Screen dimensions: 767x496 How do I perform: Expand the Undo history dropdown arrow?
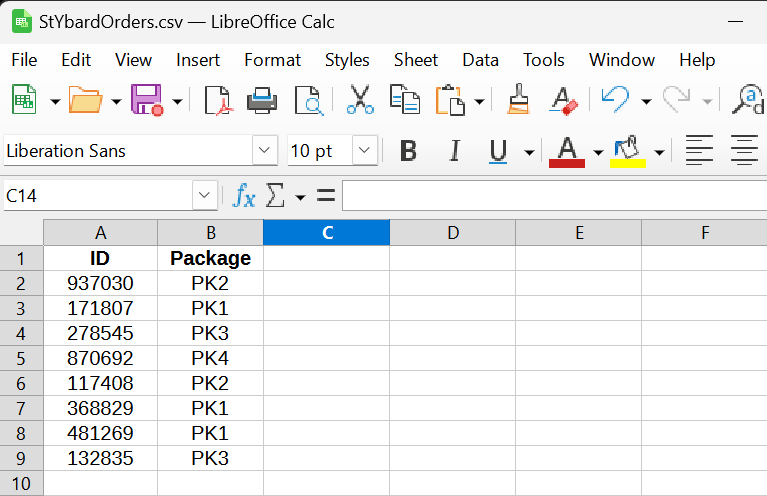click(646, 102)
